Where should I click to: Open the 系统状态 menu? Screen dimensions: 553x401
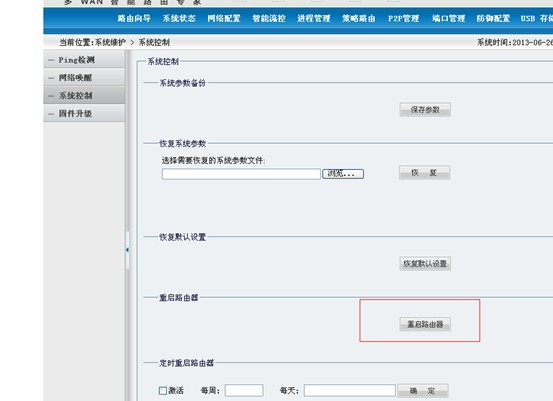point(179,18)
